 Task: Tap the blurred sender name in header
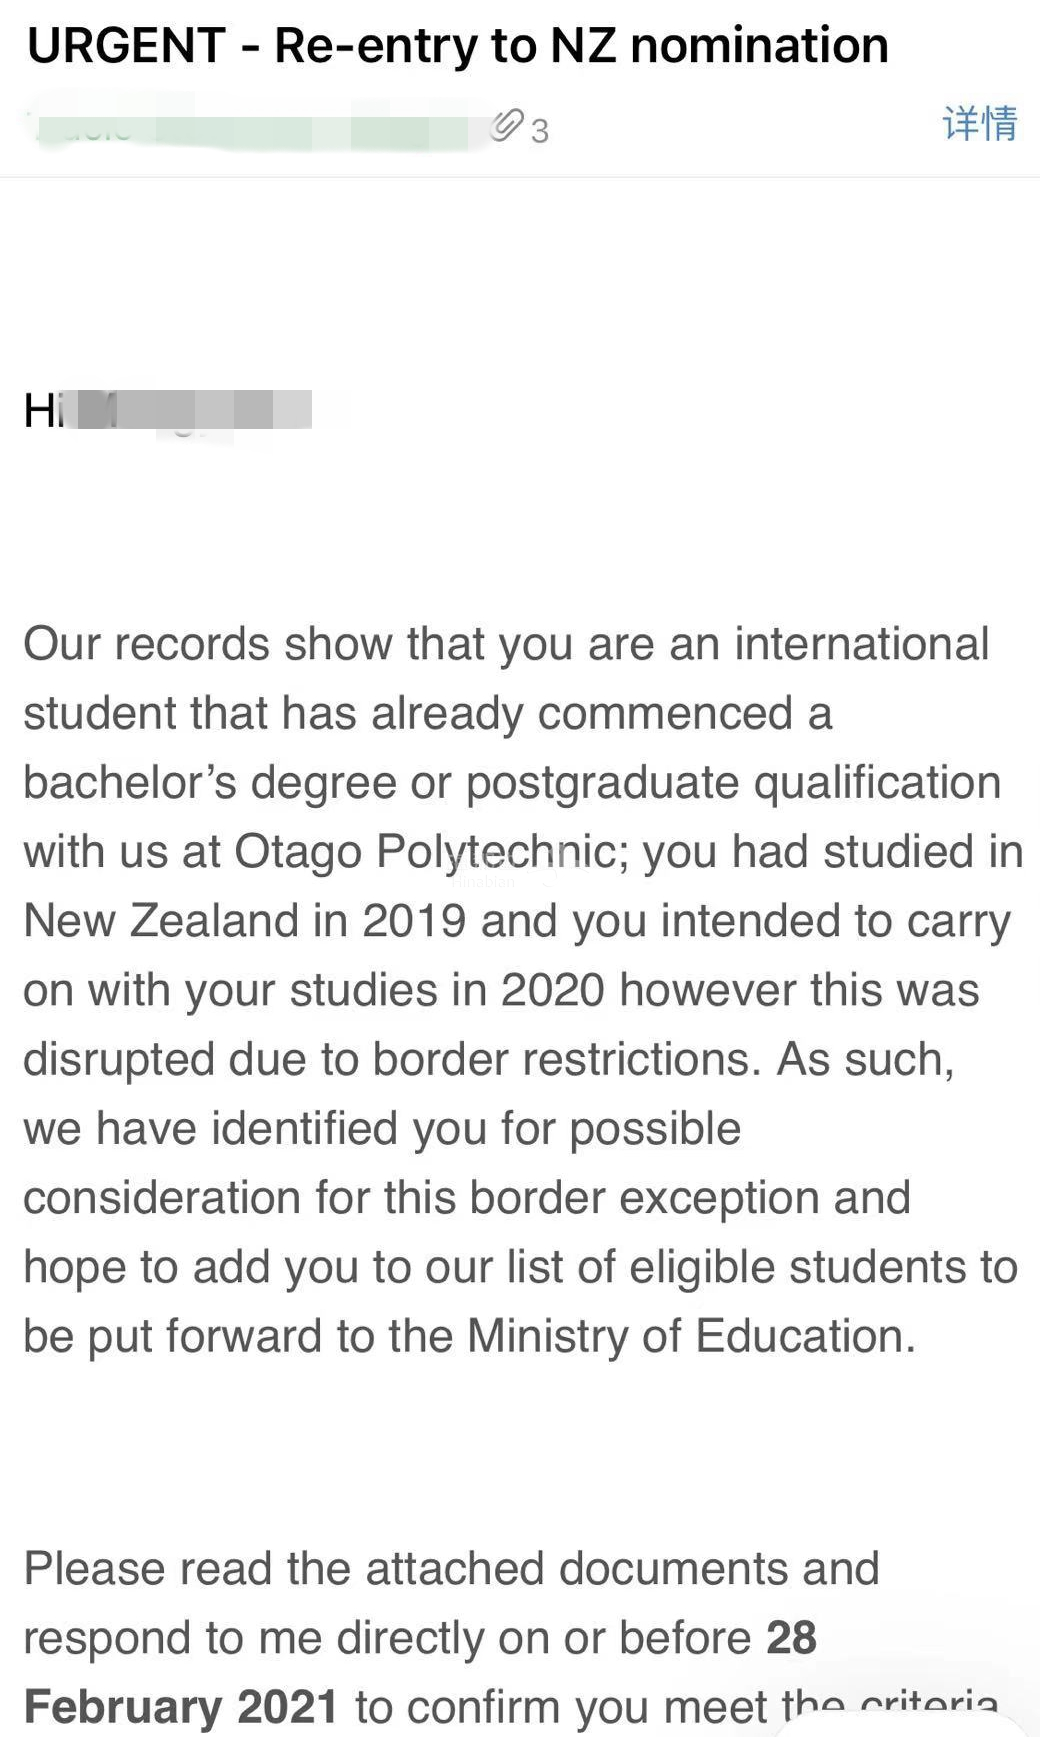(x=250, y=128)
